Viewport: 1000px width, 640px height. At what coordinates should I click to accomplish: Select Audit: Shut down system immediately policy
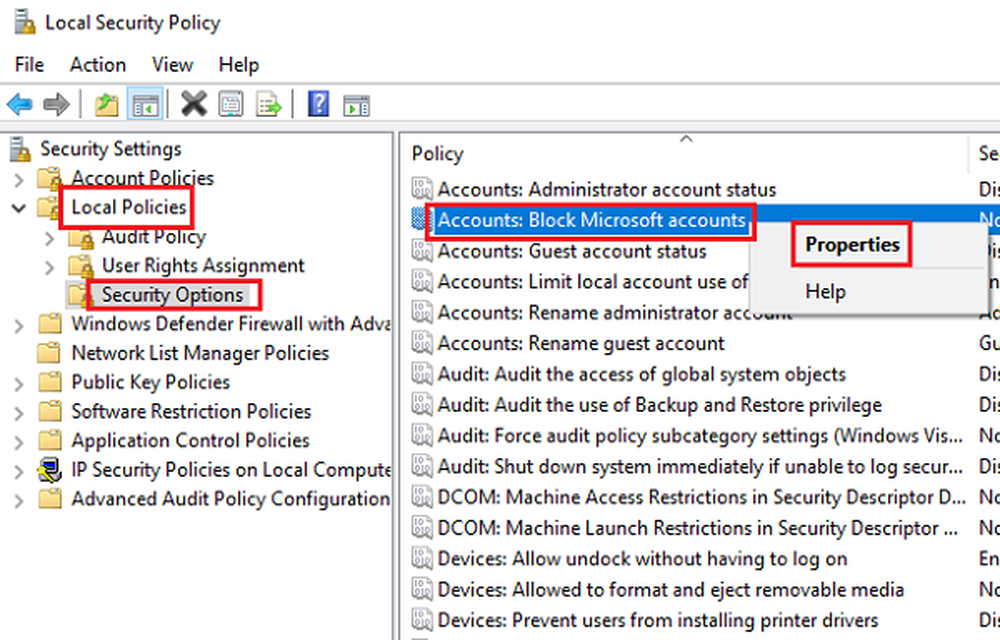[700, 467]
